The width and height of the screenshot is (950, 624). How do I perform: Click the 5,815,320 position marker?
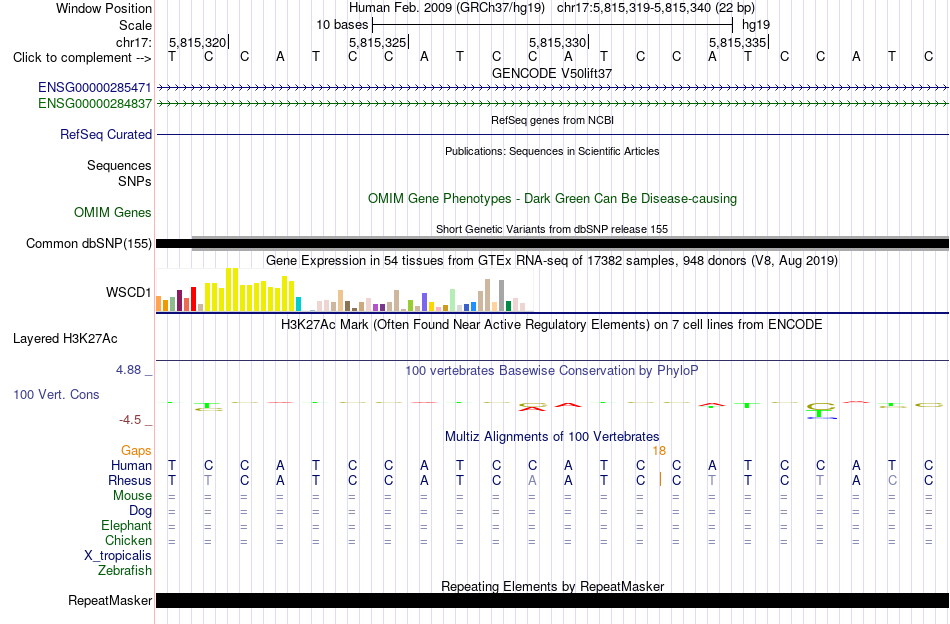198,42
